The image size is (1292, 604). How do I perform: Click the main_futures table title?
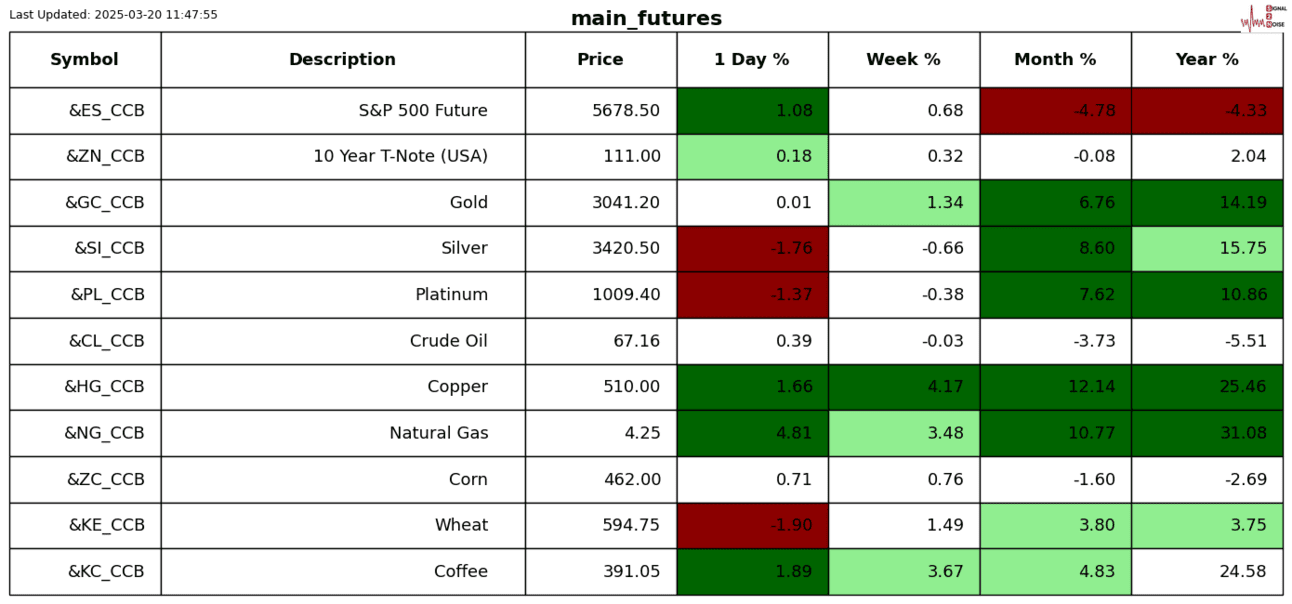tap(646, 19)
